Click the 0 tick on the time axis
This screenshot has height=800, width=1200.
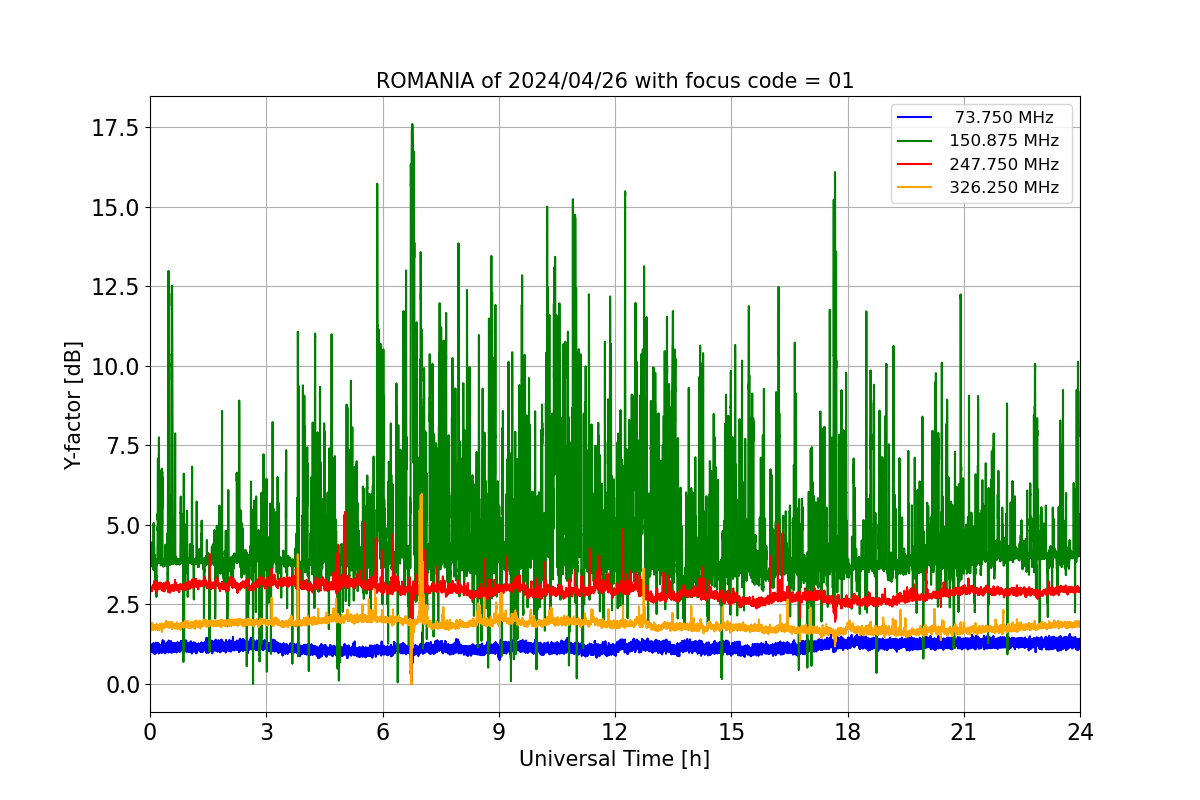click(x=150, y=732)
